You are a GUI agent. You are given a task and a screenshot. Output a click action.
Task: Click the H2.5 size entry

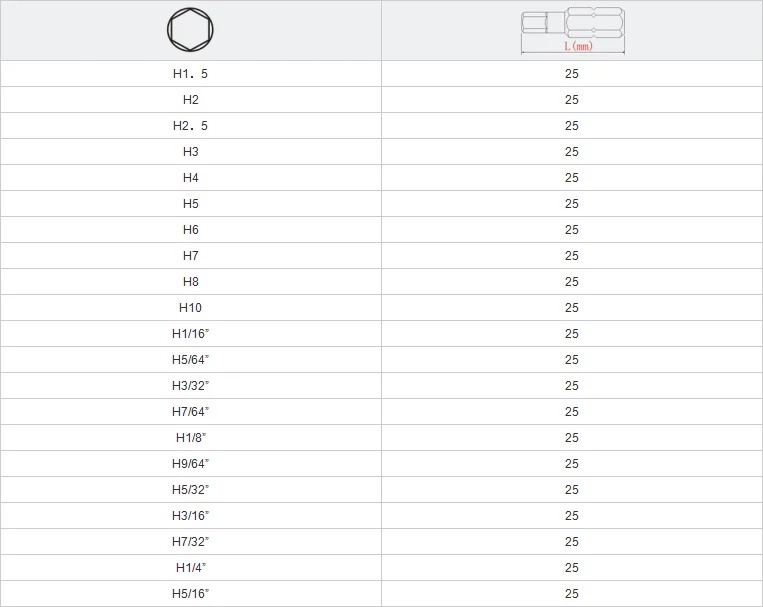(x=190, y=126)
